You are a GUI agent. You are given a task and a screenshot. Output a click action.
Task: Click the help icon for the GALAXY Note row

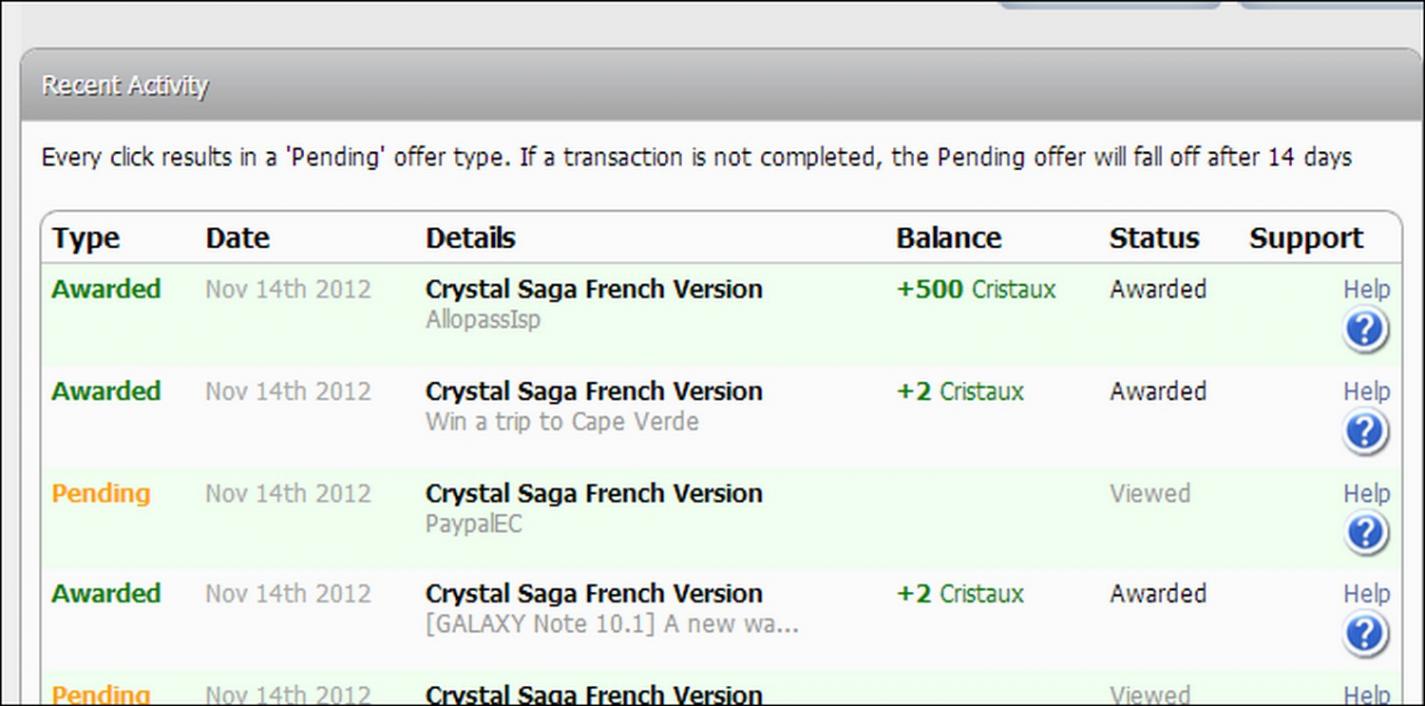click(x=1365, y=634)
